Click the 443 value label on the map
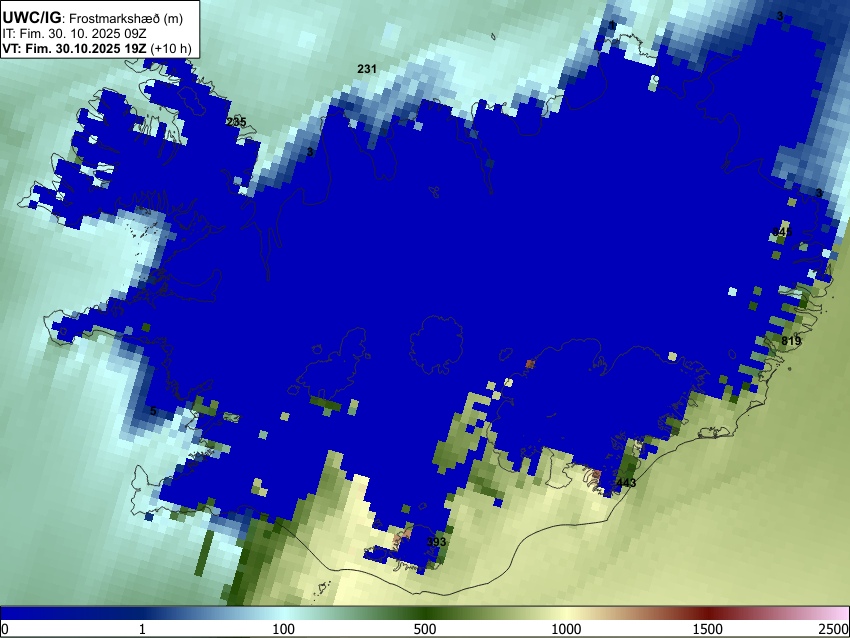The width and height of the screenshot is (850, 638). point(626,482)
